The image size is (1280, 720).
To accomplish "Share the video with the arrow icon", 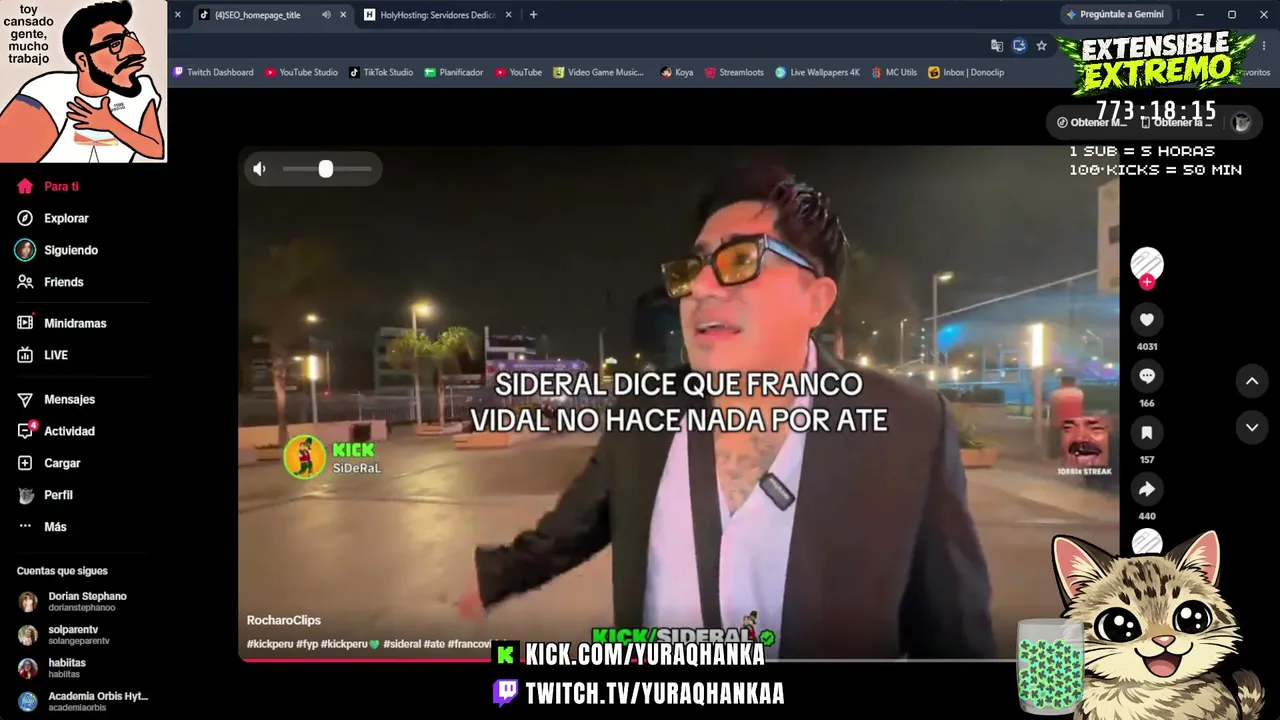I will tap(1147, 489).
